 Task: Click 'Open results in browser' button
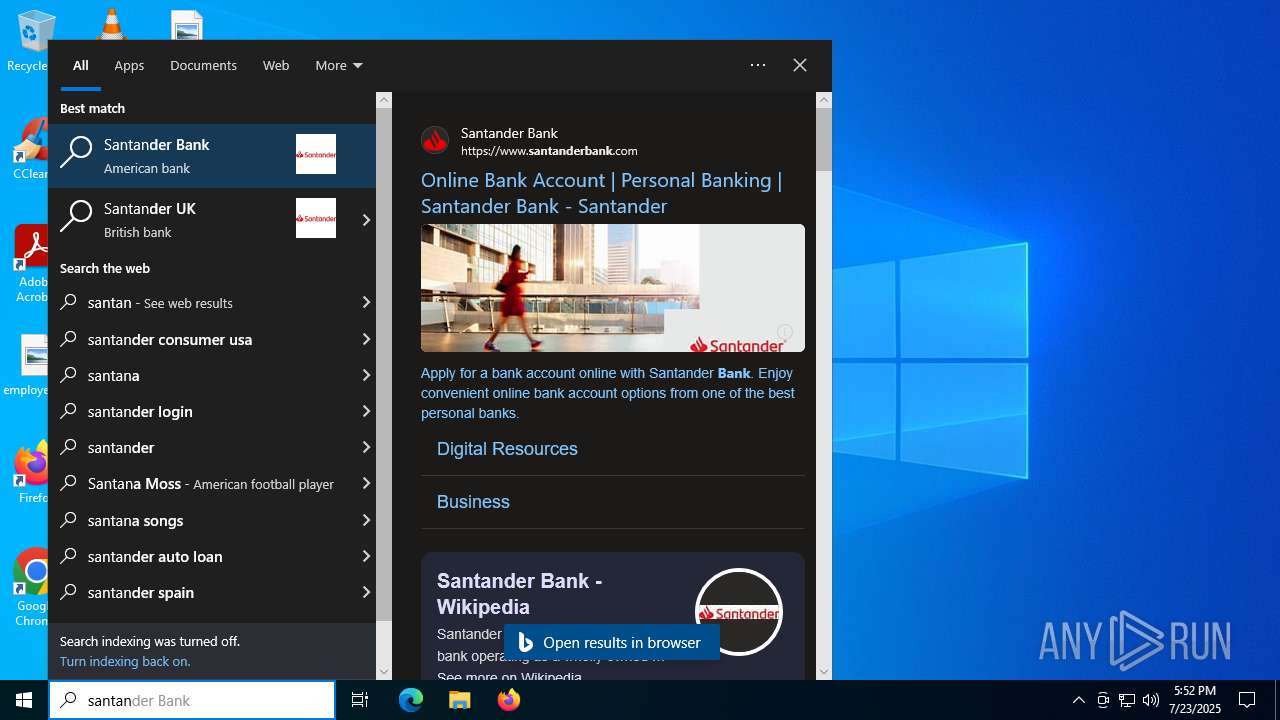[x=612, y=642]
